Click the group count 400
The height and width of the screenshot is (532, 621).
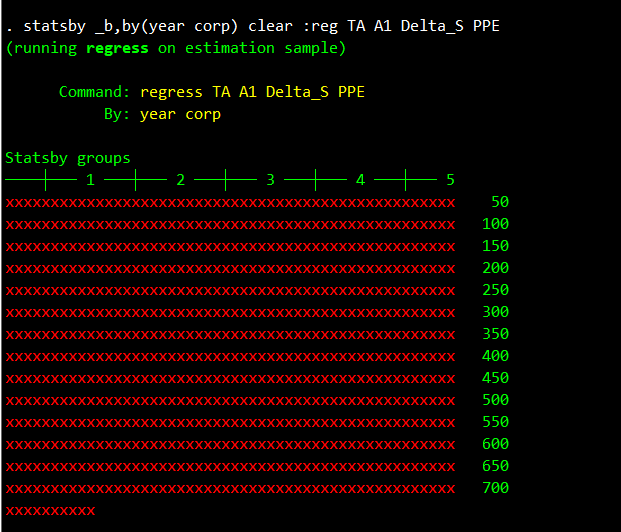point(495,356)
